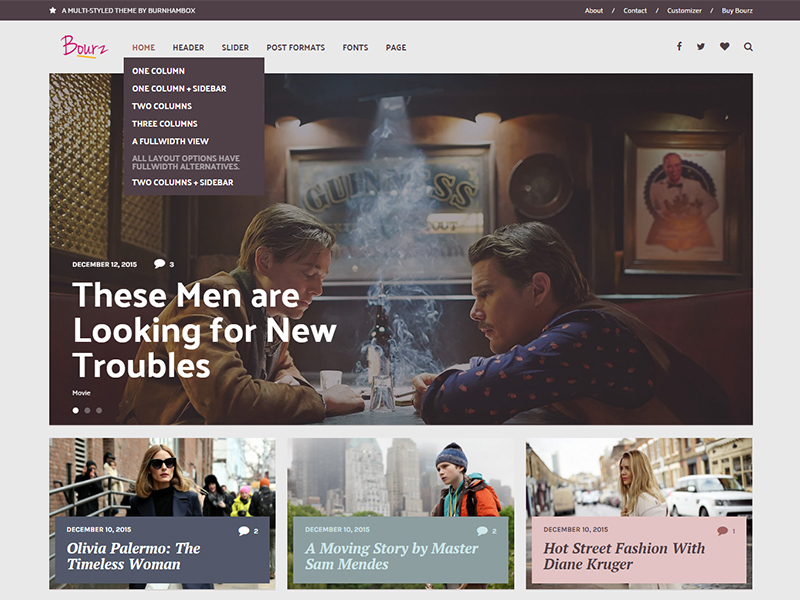Click the Buy Bourz link
The height and width of the screenshot is (600, 800).
pos(737,10)
